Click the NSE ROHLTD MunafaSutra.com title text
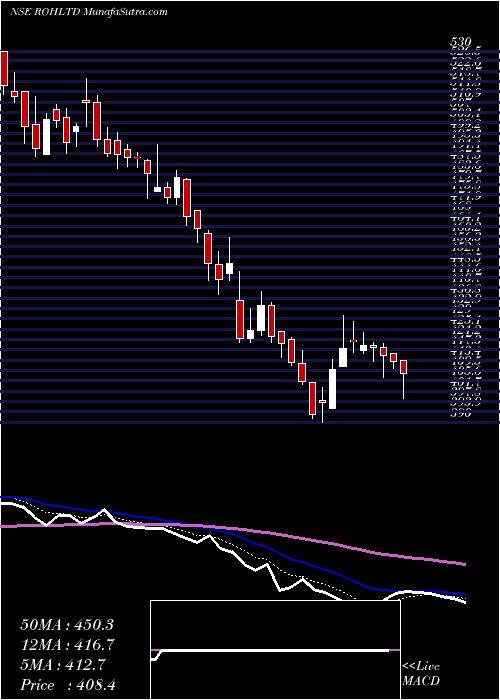Viewport: 500px width, 700px height. click(x=88, y=12)
